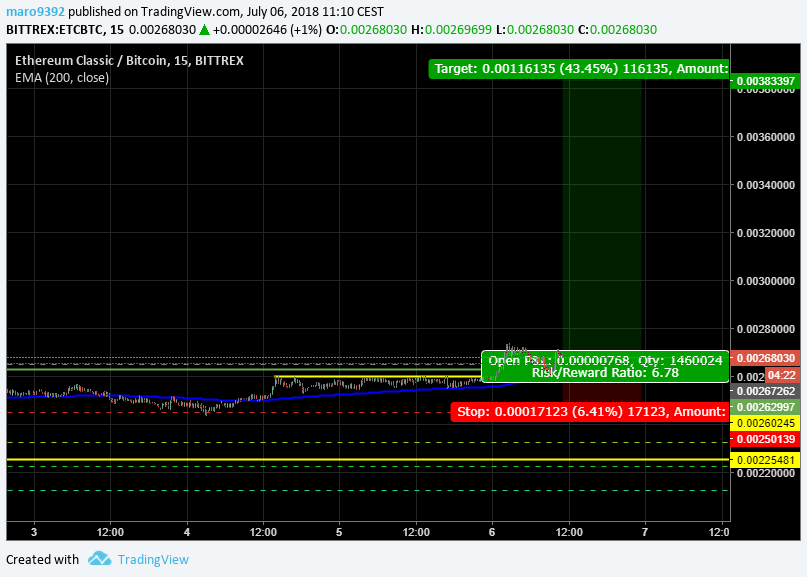The width and height of the screenshot is (807, 577).
Task: Click the 0.00225481 yellow price tag
Action: 765,460
